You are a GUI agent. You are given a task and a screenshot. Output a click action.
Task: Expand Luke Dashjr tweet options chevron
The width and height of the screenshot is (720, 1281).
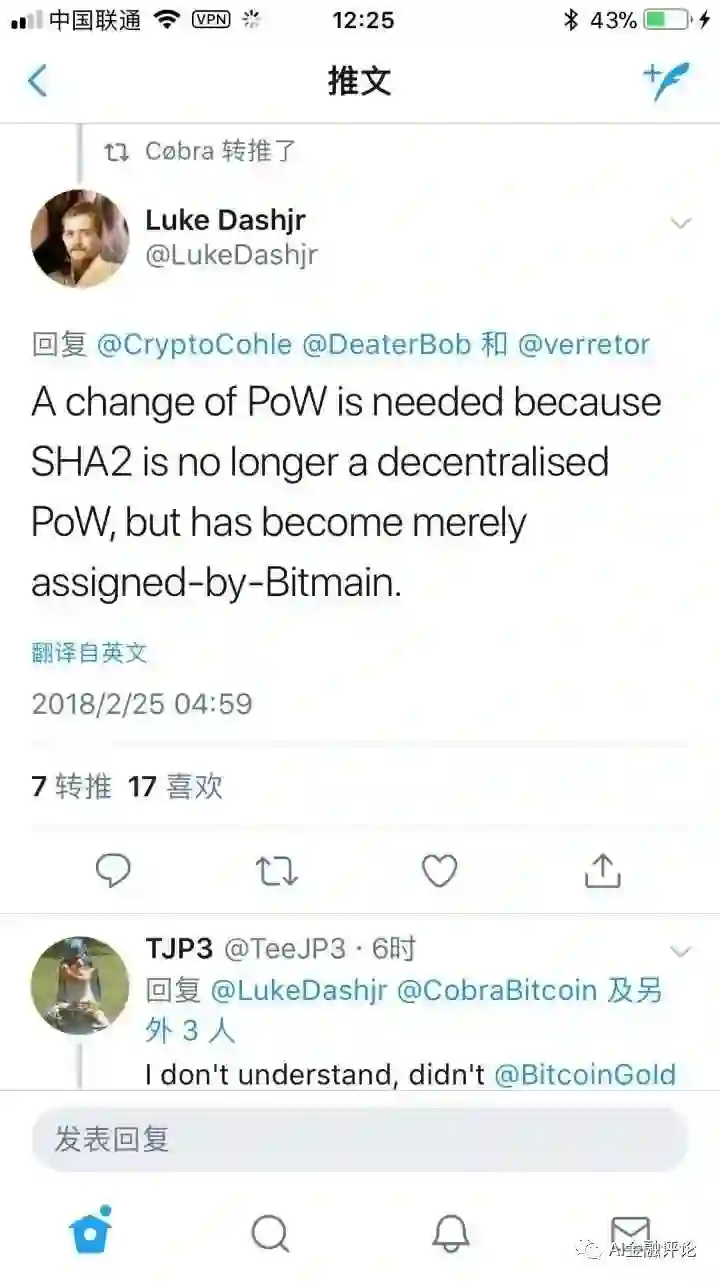(x=681, y=223)
